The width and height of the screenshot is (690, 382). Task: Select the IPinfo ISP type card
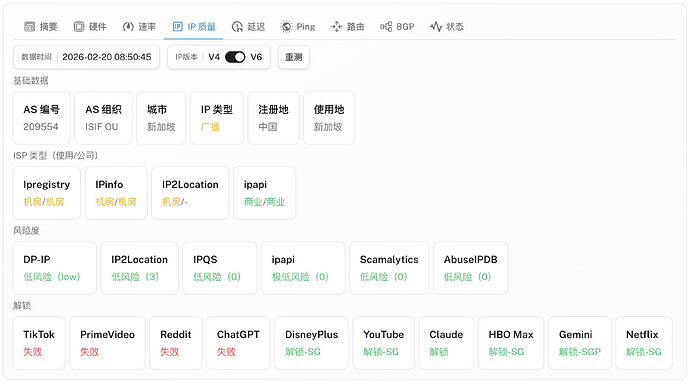(x=116, y=193)
